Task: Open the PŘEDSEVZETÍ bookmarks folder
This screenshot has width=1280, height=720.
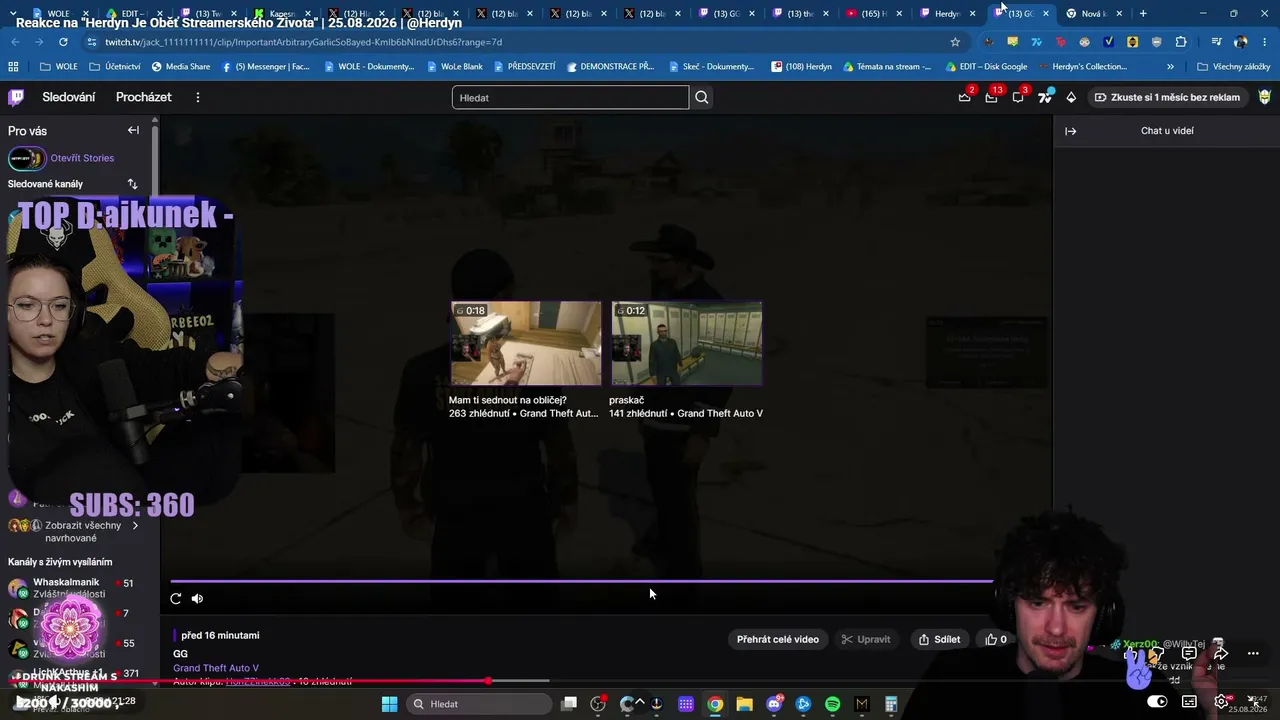Action: pos(524,67)
